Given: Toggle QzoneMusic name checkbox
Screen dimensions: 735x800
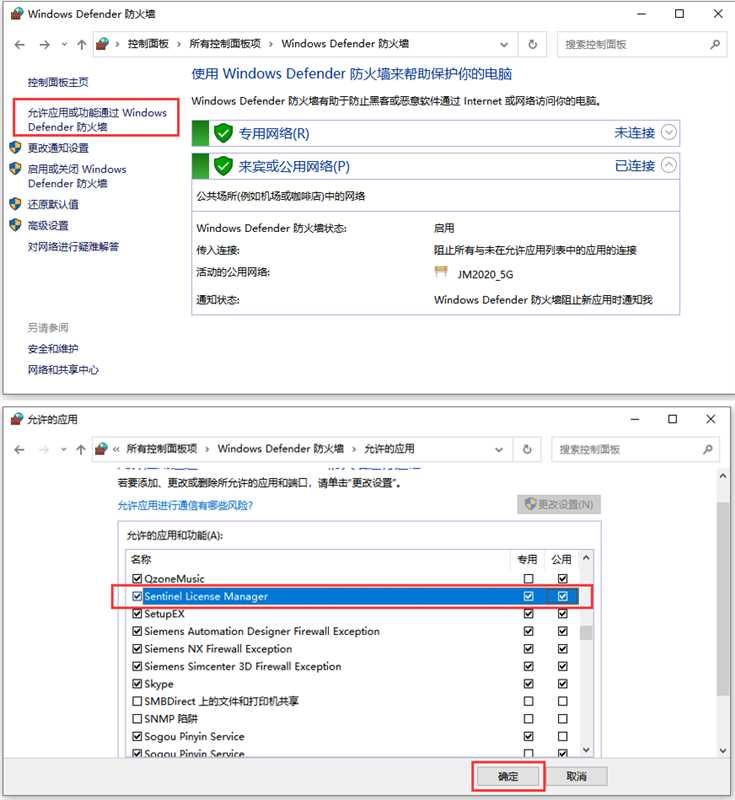Looking at the screenshot, I should 137,579.
